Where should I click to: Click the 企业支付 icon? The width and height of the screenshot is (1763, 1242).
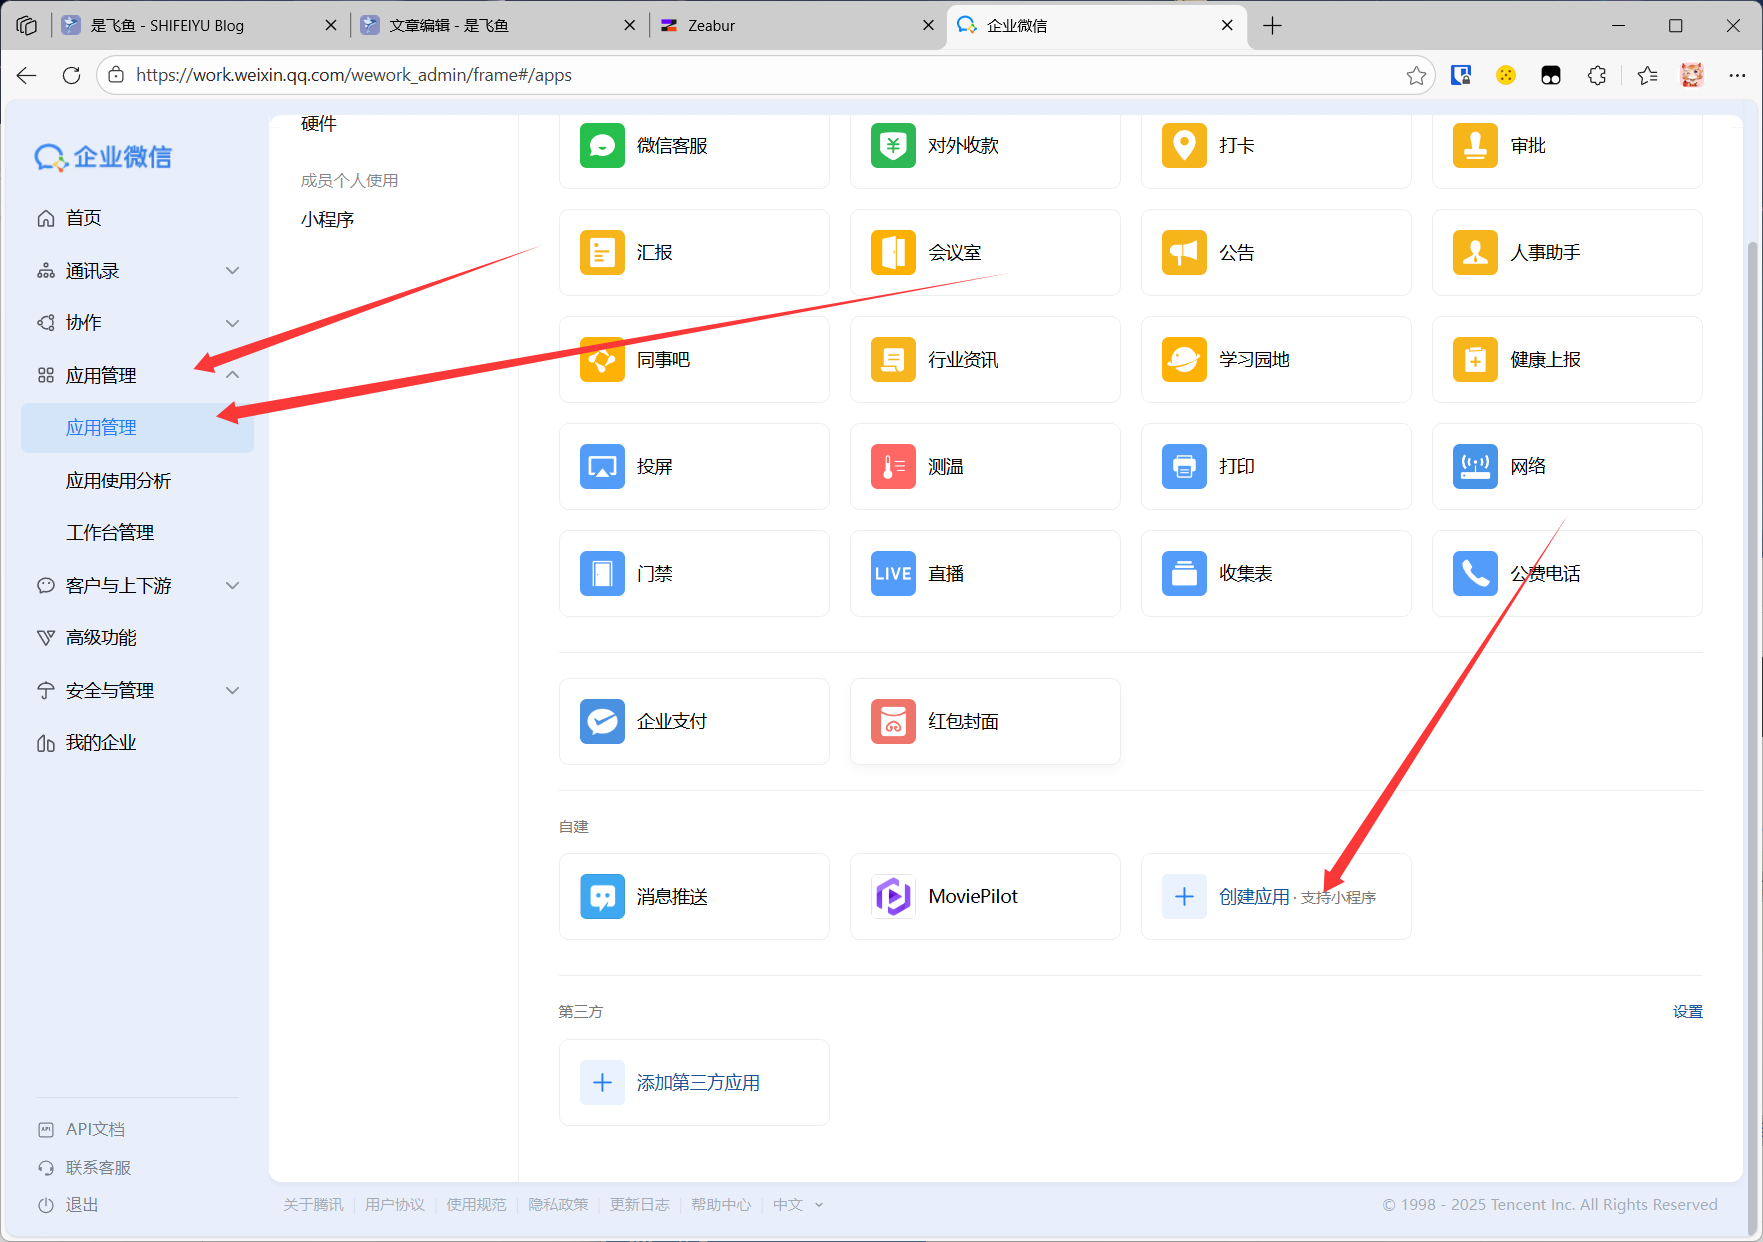click(602, 722)
